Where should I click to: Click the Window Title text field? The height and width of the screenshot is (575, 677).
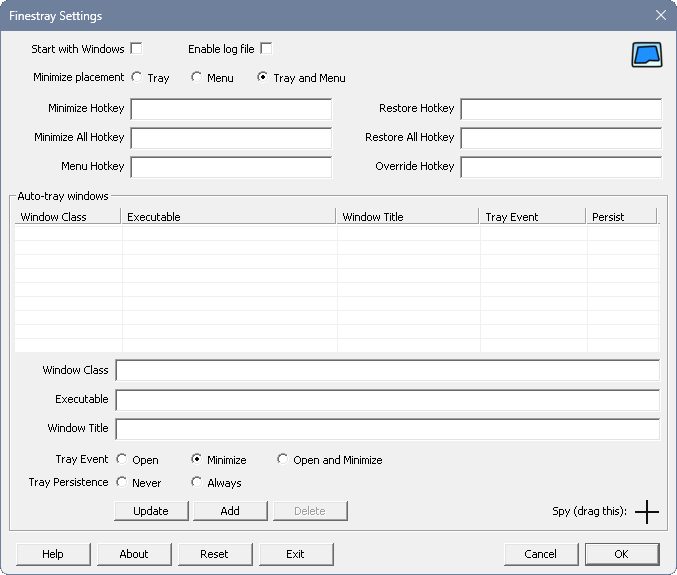click(x=388, y=429)
